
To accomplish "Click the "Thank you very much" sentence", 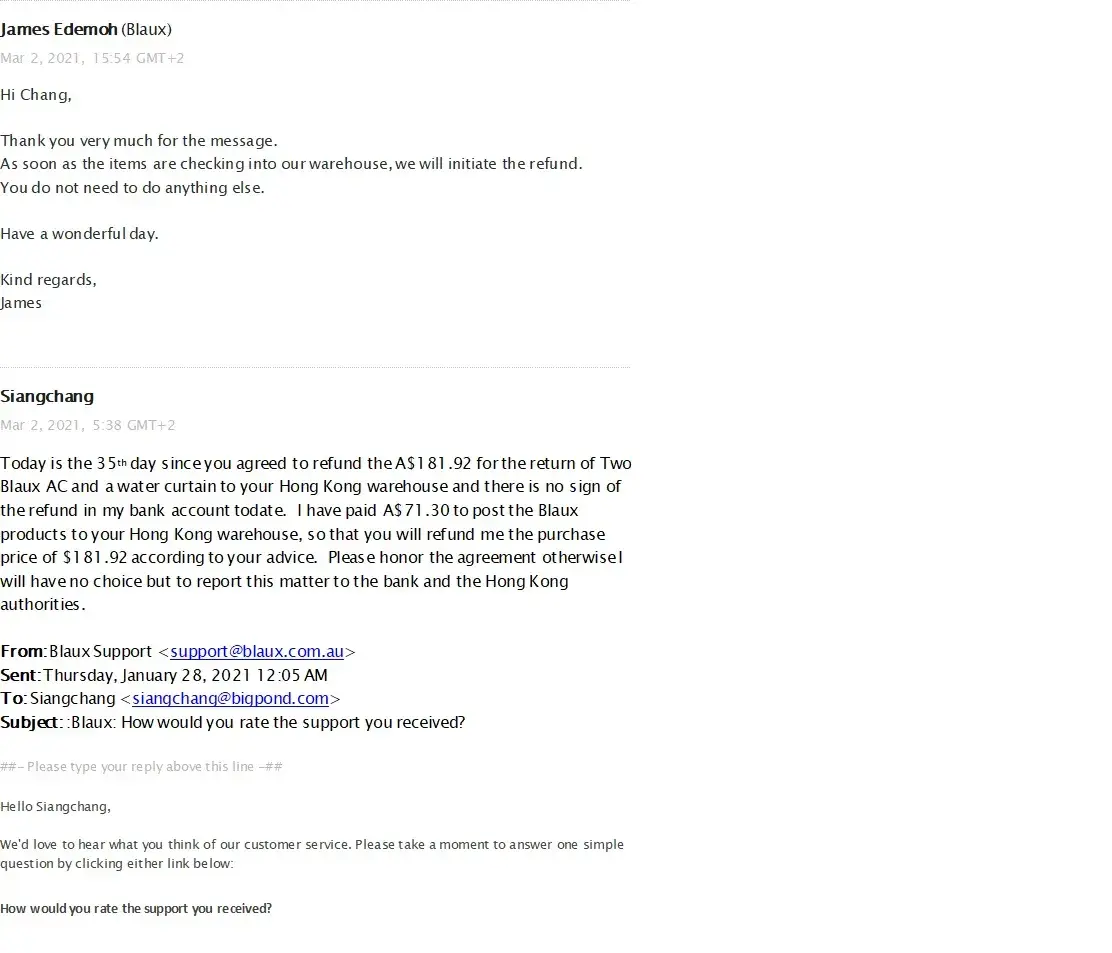I will pyautogui.click(x=139, y=141).
